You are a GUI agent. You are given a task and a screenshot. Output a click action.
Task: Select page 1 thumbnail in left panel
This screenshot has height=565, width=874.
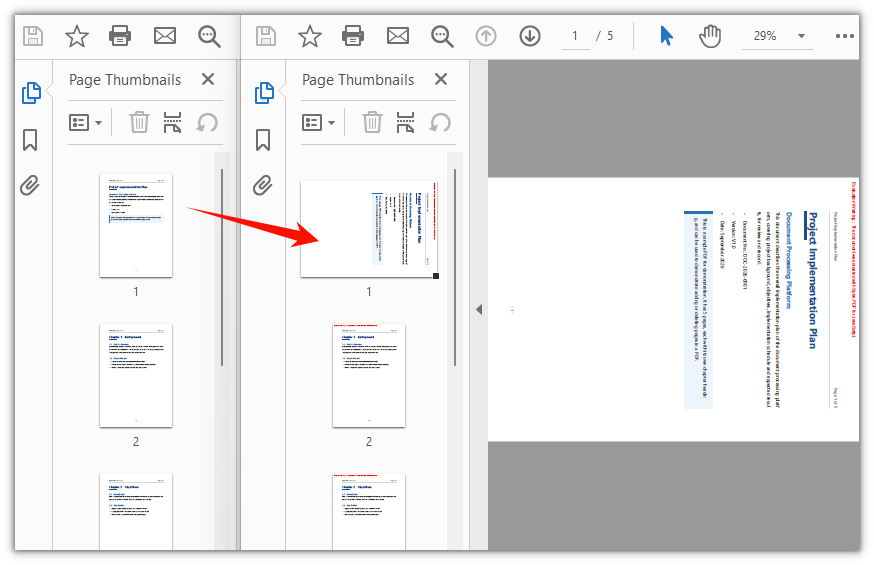[x=136, y=226]
